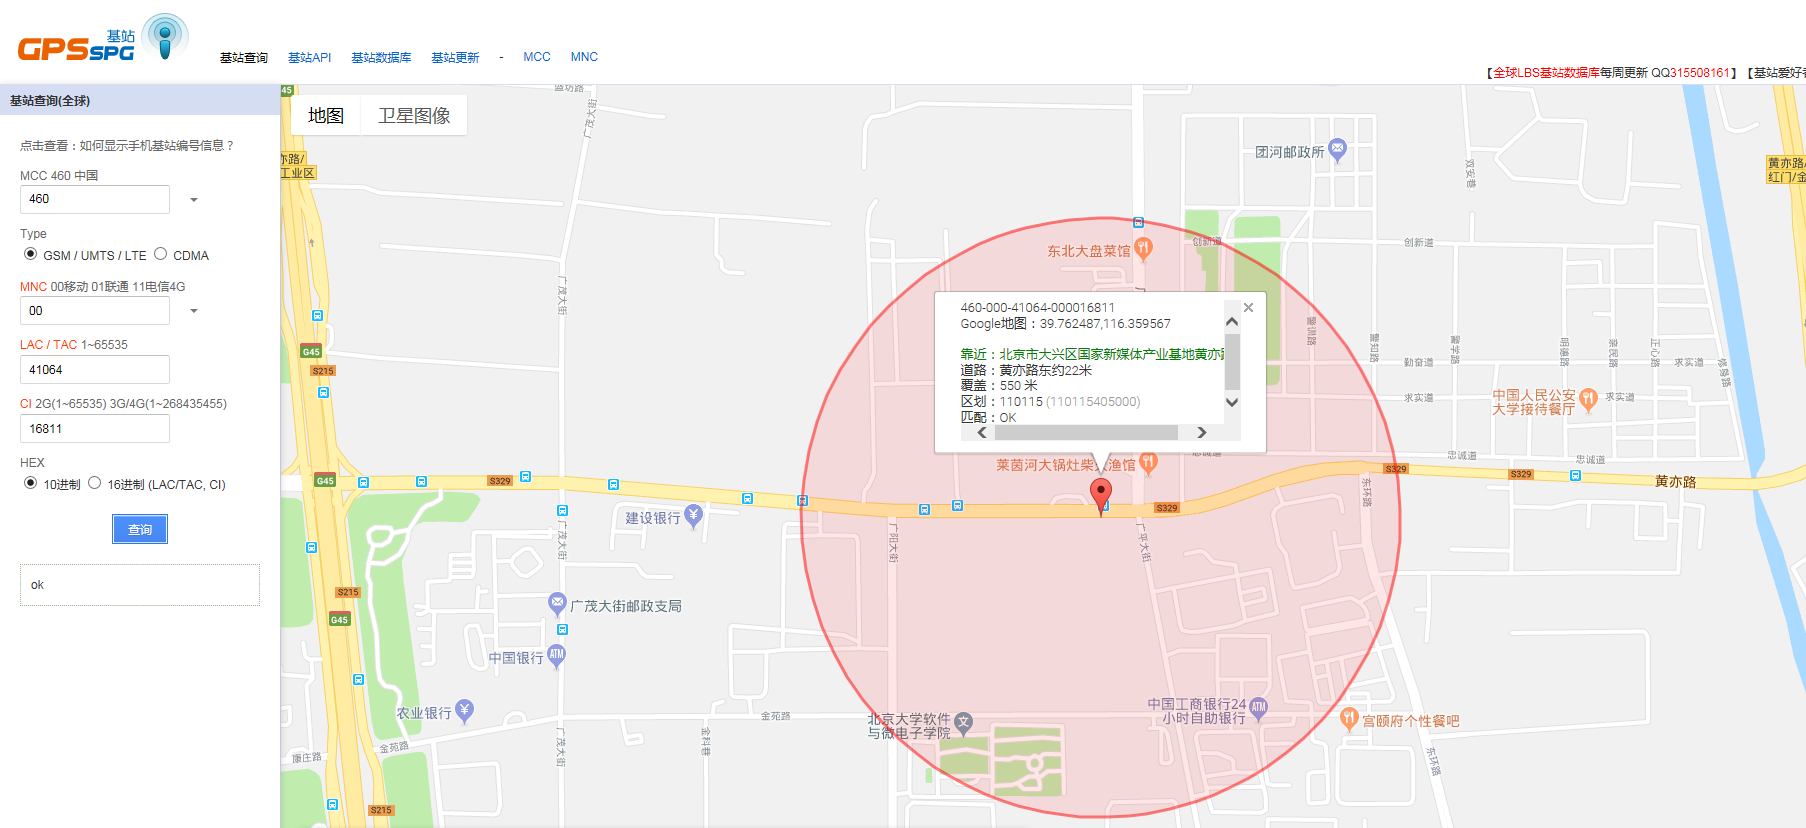Click the 区划 110115 district code text
This screenshot has height=828, width=1806.
[1050, 402]
